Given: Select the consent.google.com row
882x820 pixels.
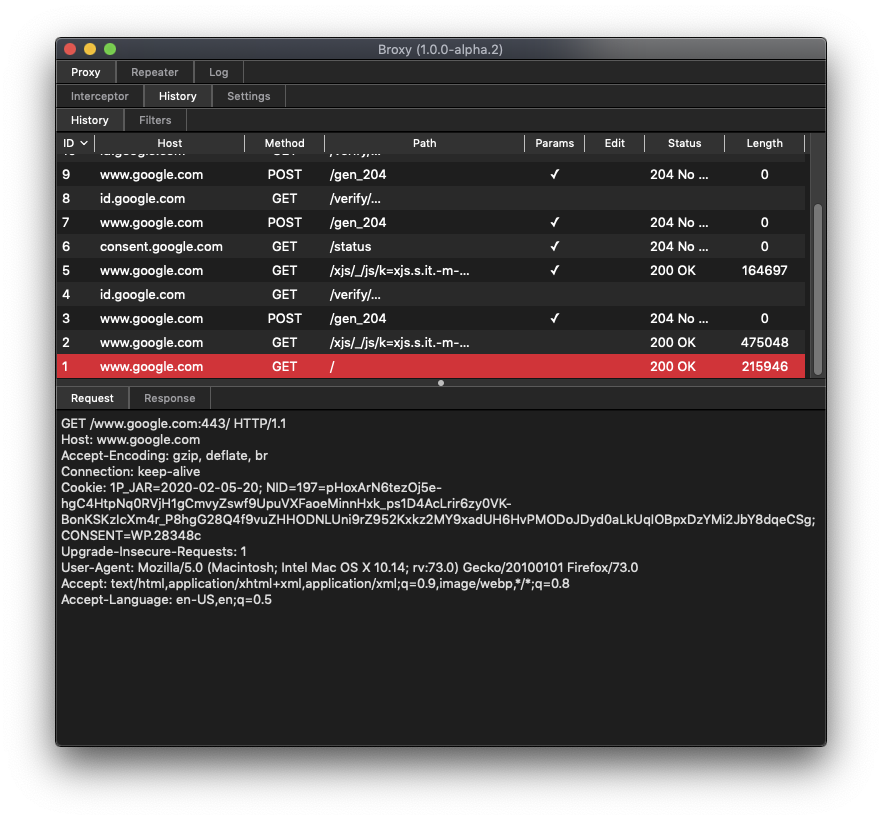Looking at the screenshot, I should click(x=431, y=246).
